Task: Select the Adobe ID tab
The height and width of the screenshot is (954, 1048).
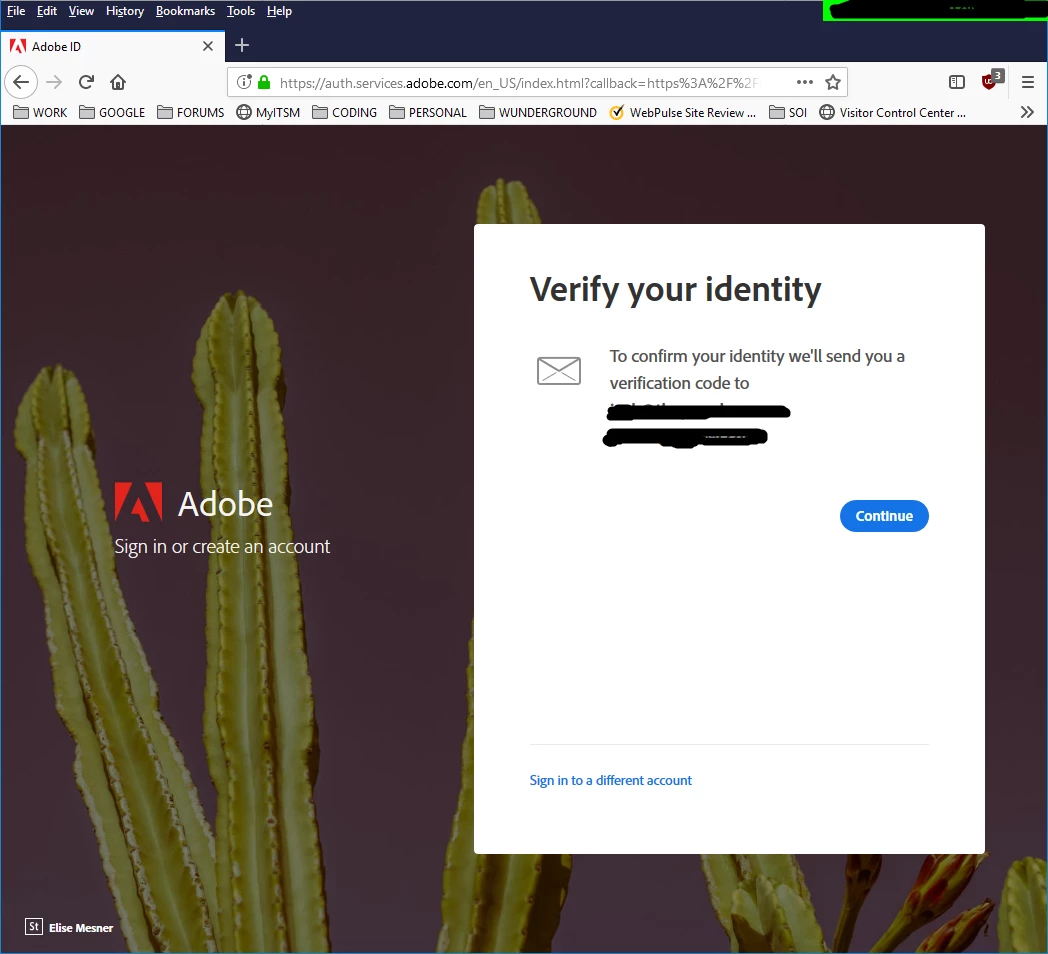Action: (x=112, y=46)
